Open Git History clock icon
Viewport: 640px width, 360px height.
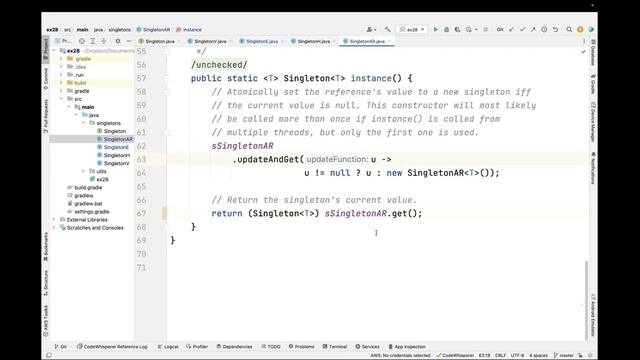point(544,29)
